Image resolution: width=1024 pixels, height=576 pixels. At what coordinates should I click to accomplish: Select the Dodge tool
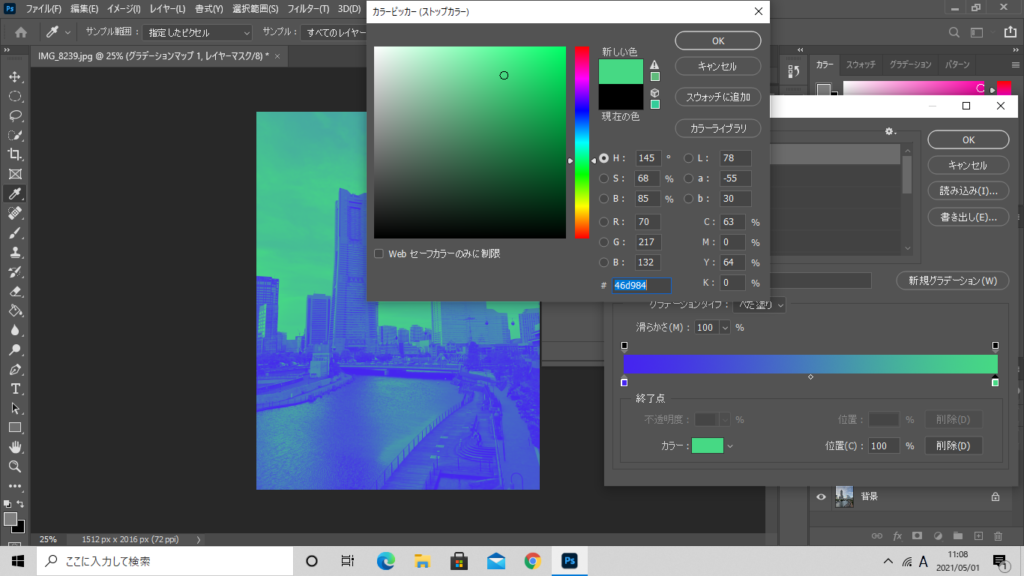(x=14, y=350)
